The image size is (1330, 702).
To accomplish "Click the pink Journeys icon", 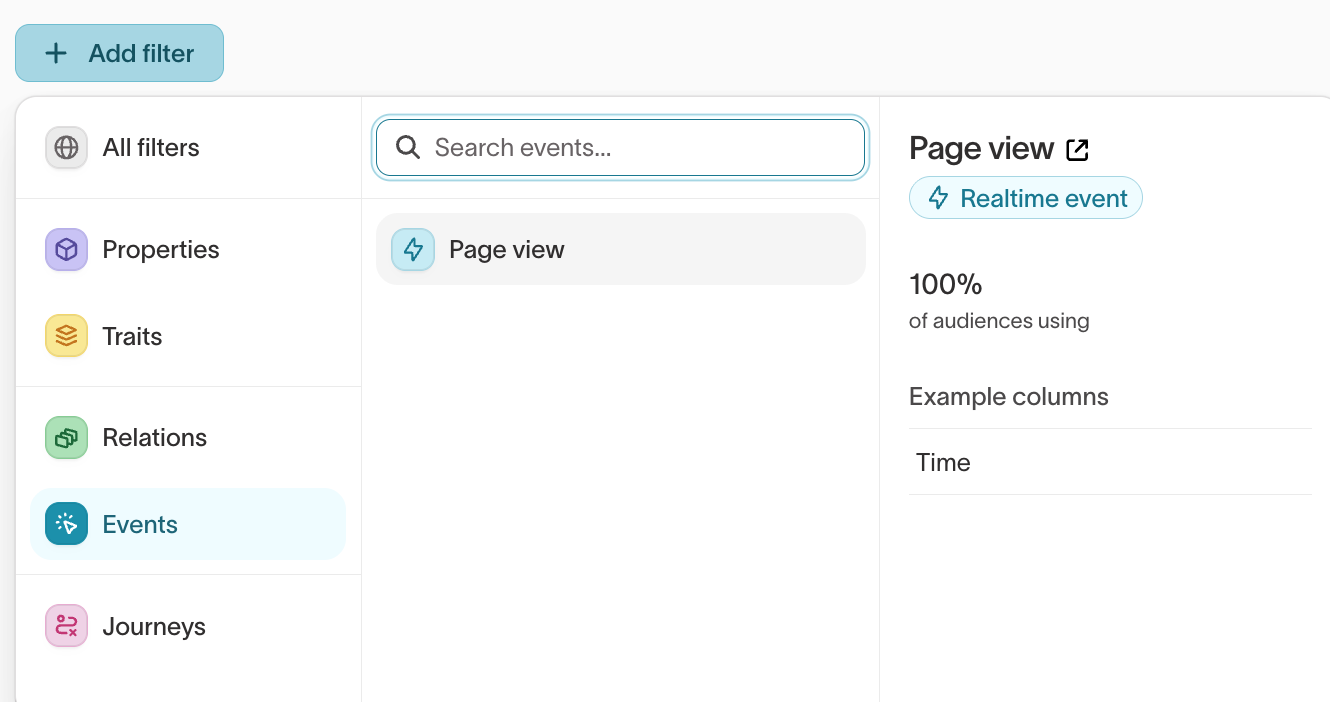I will (65, 626).
